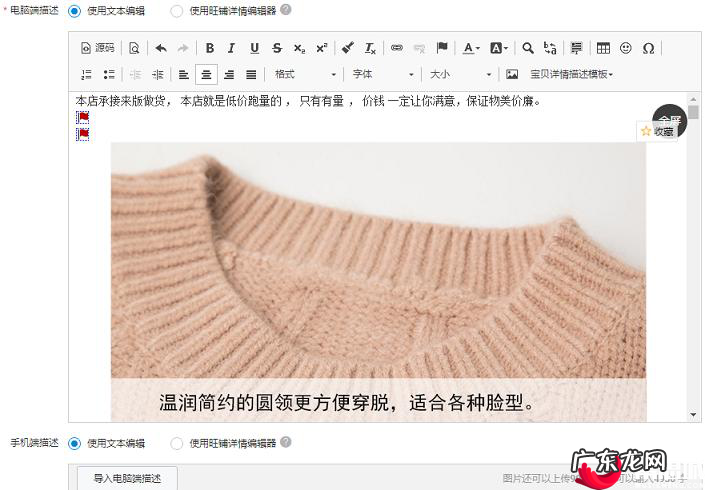Image resolution: width=705 pixels, height=490 pixels.
Task: Increase the text indent
Action: pyautogui.click(x=157, y=74)
